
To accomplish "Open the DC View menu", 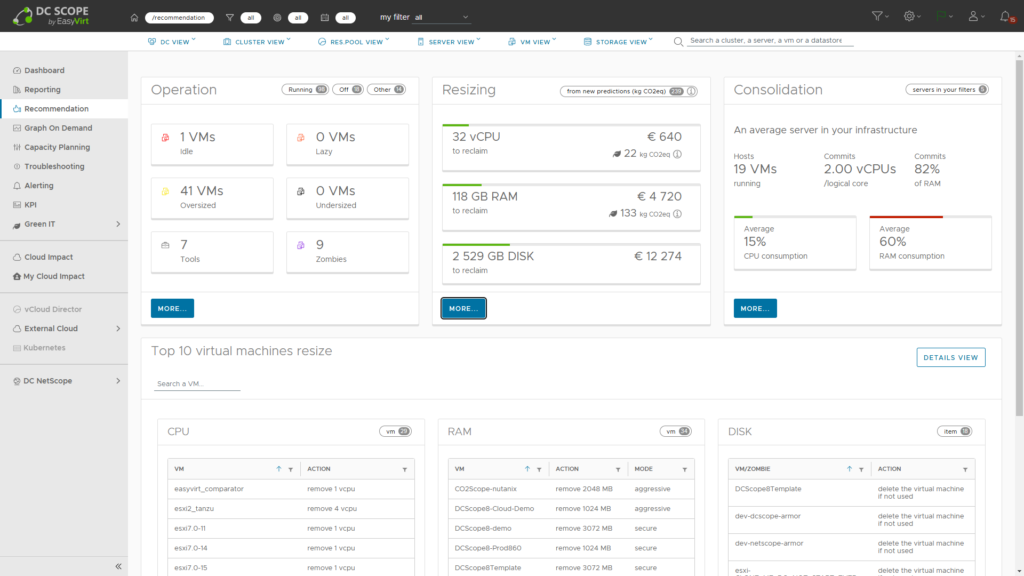I will 172,42.
